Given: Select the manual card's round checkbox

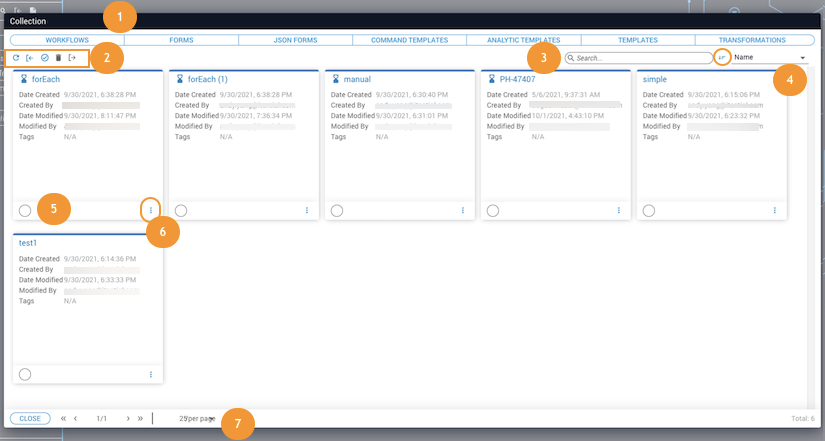Looking at the screenshot, I should coord(337,211).
